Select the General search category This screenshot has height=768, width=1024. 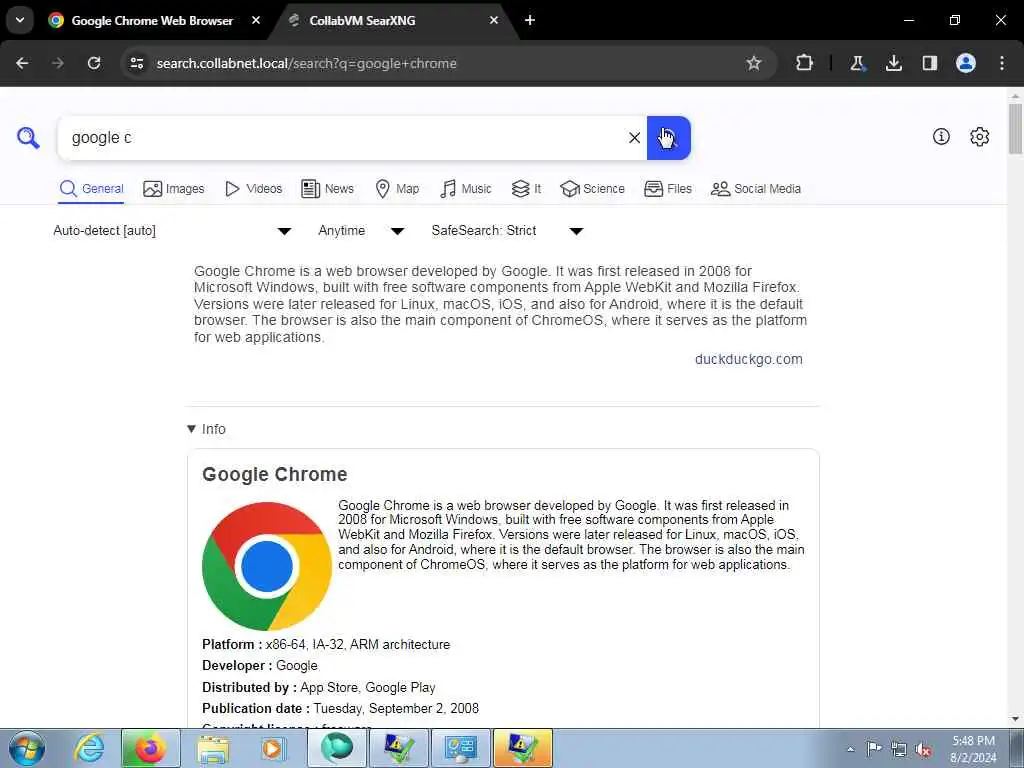pos(91,189)
